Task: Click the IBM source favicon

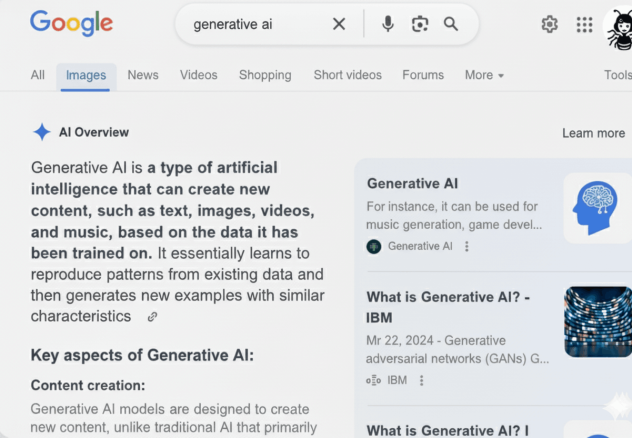Action: [x=373, y=380]
